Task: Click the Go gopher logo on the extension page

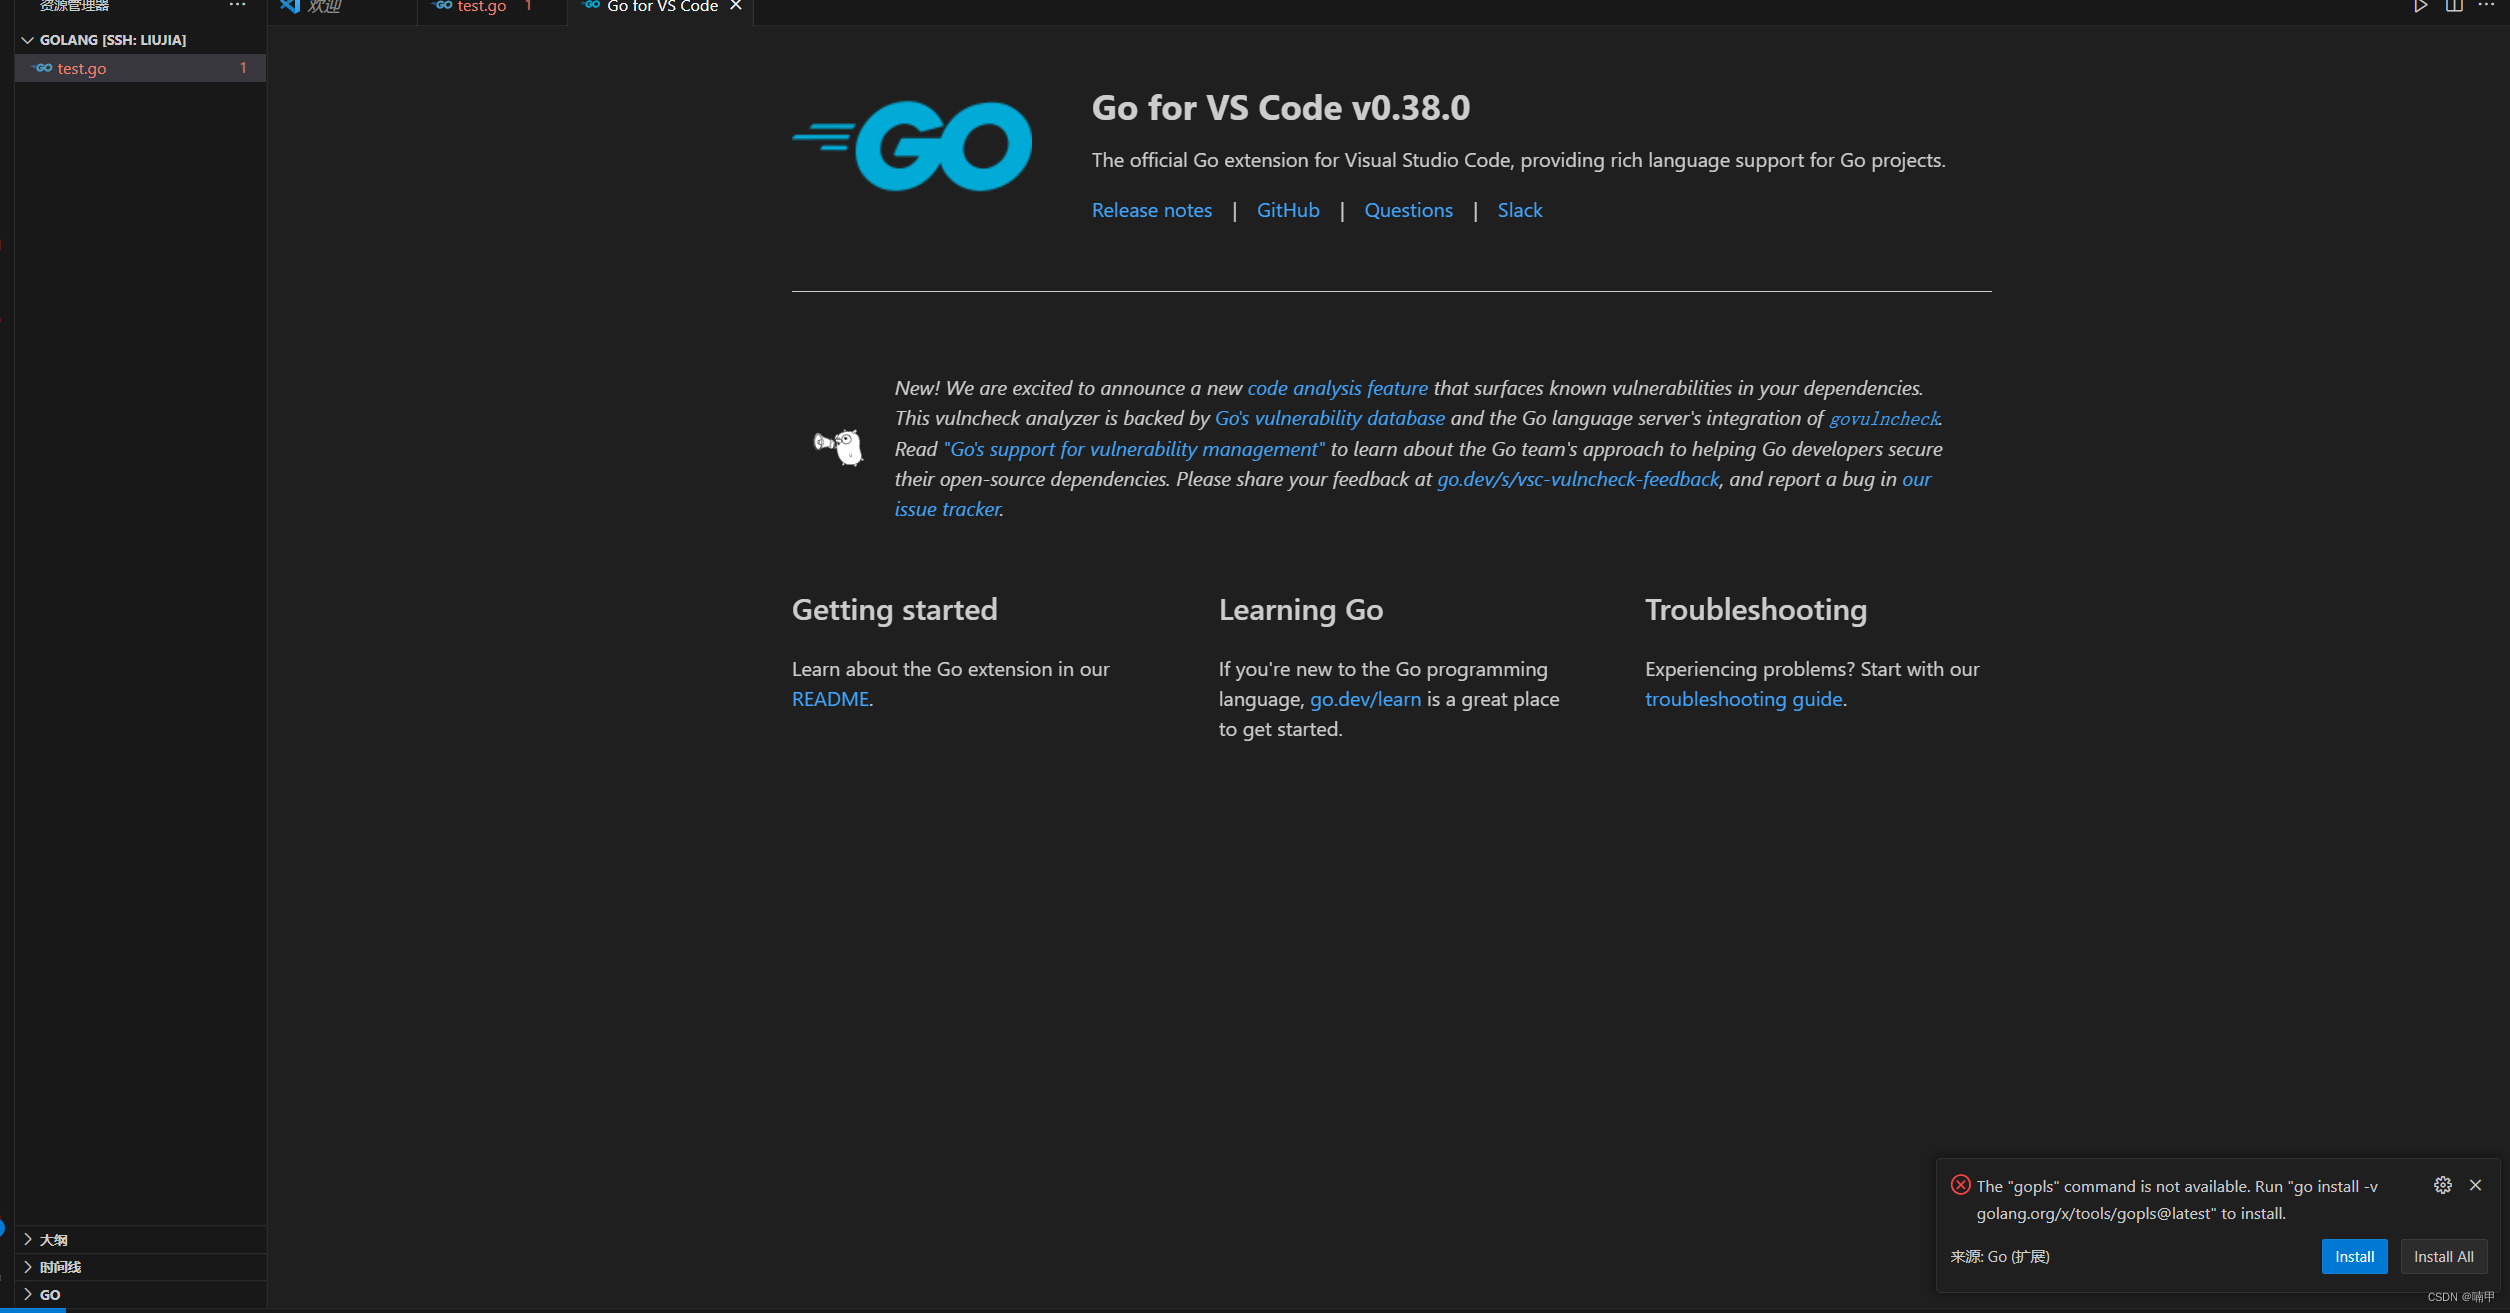Action: coord(910,145)
